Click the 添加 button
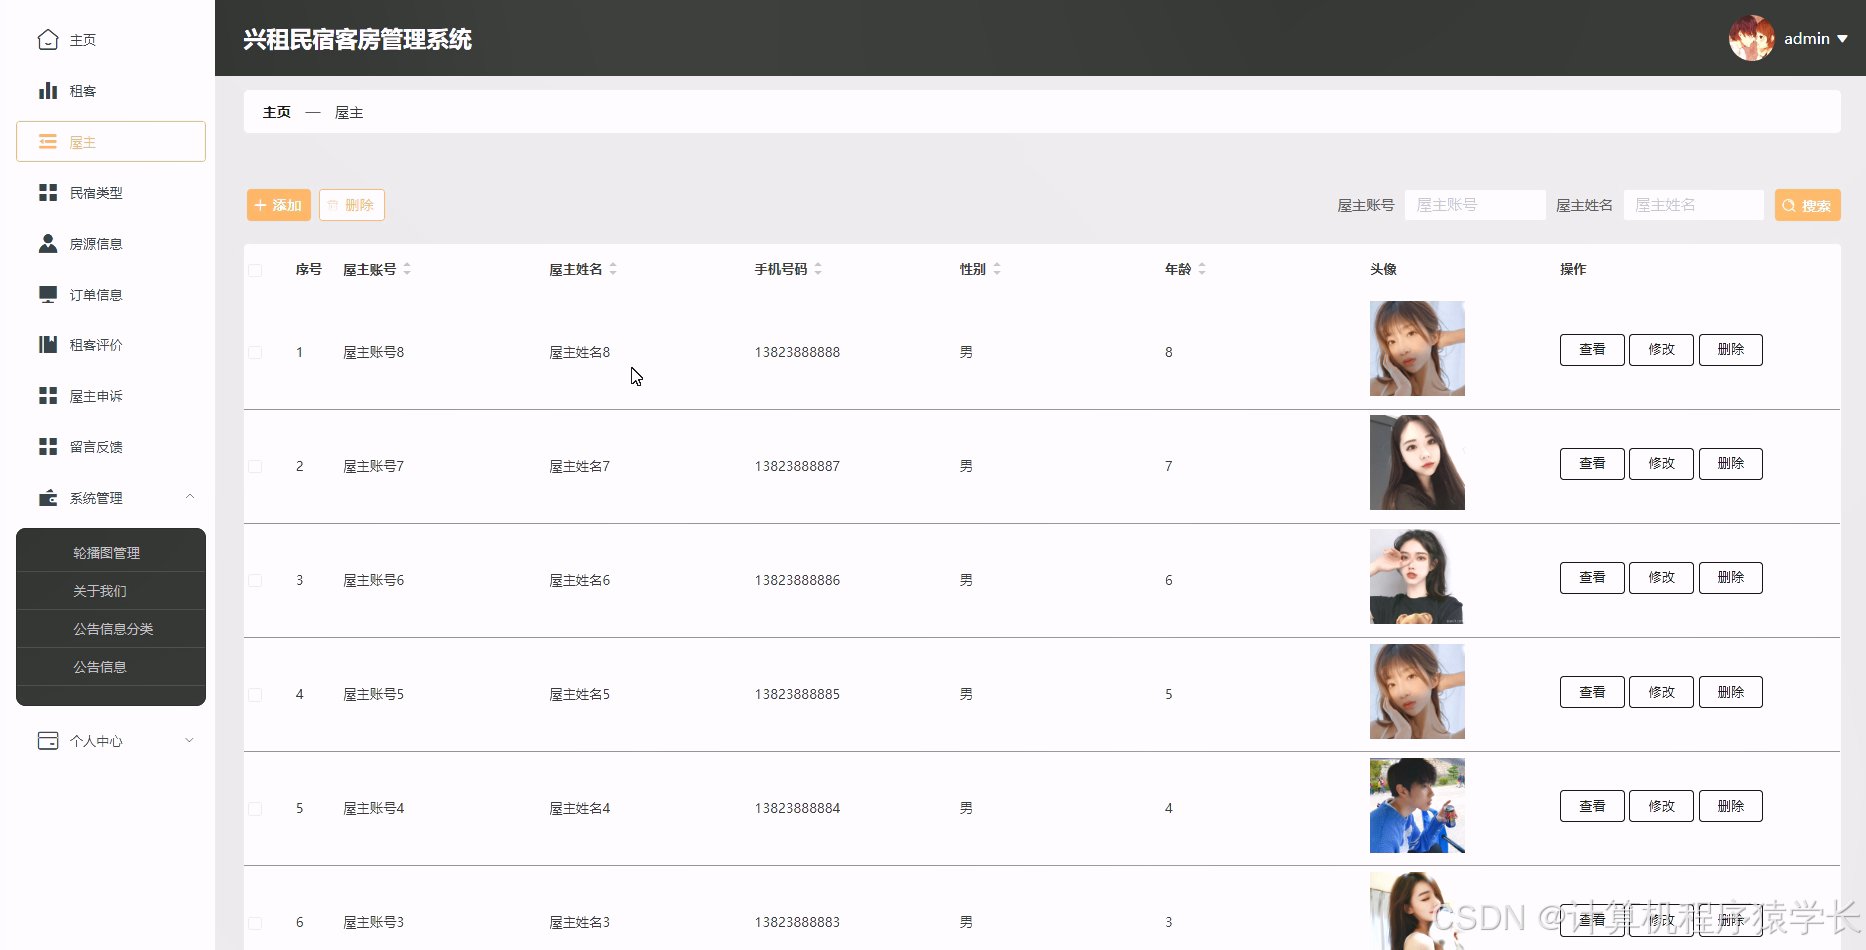The width and height of the screenshot is (1866, 950). tap(279, 205)
